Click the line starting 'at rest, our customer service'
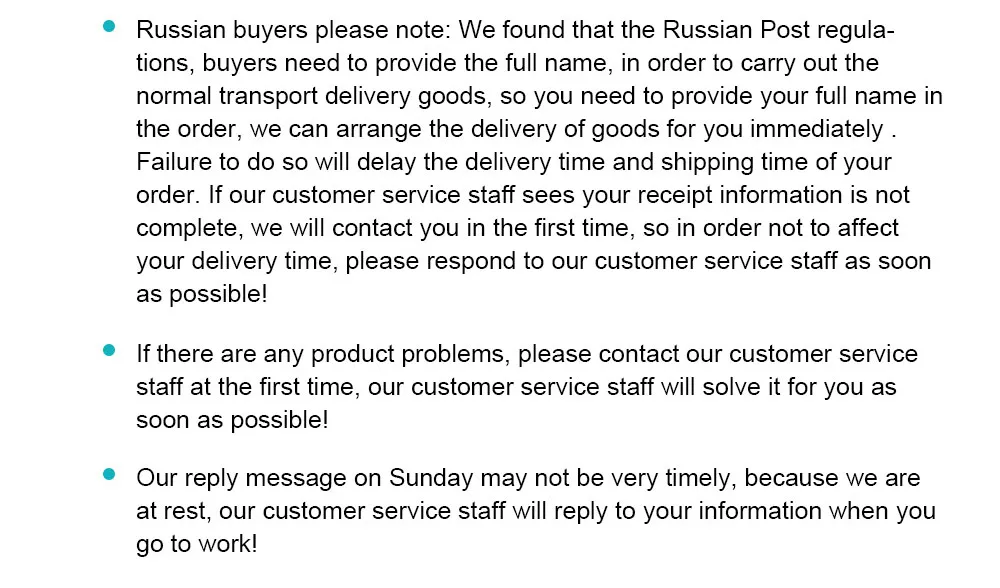This screenshot has height=588, width=1000. pyautogui.click(x=536, y=511)
